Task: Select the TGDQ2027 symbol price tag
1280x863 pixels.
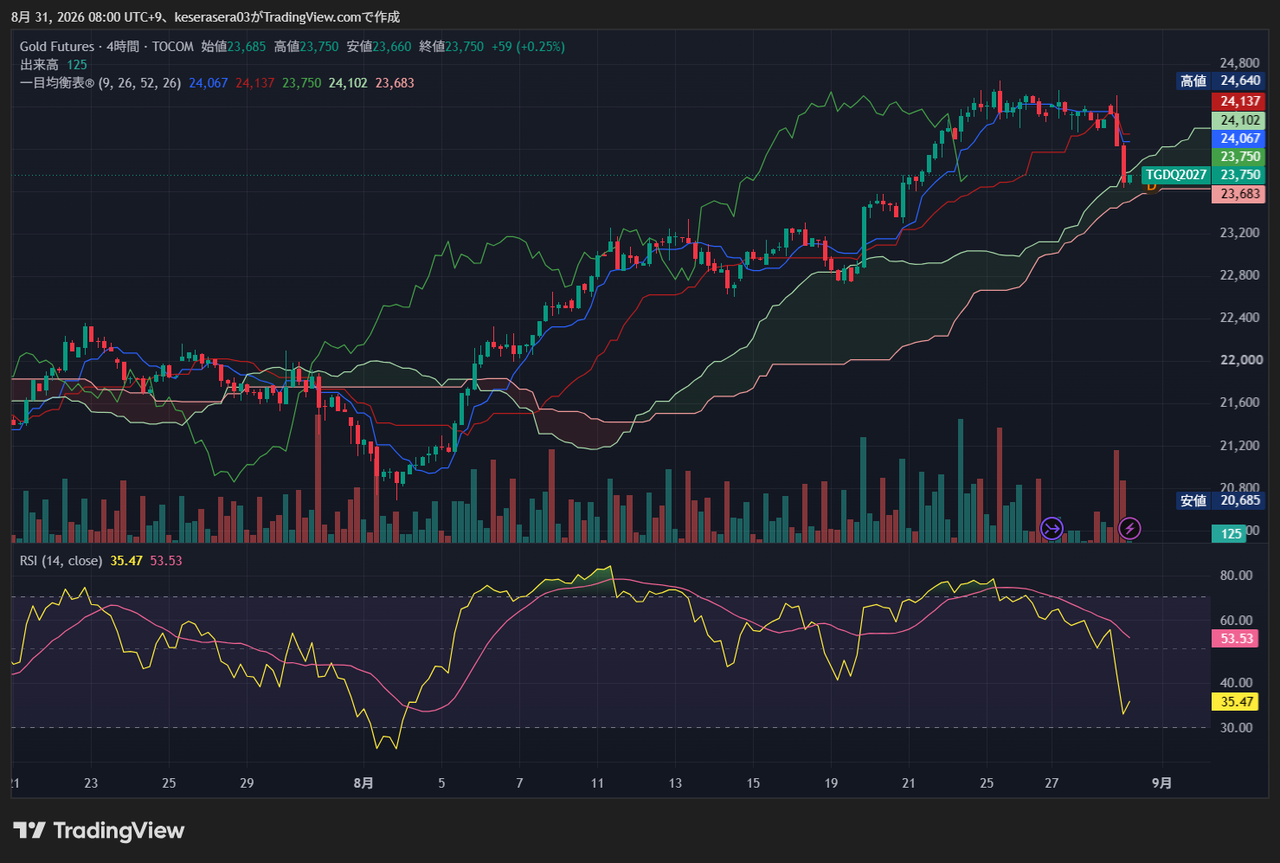Action: (1176, 174)
